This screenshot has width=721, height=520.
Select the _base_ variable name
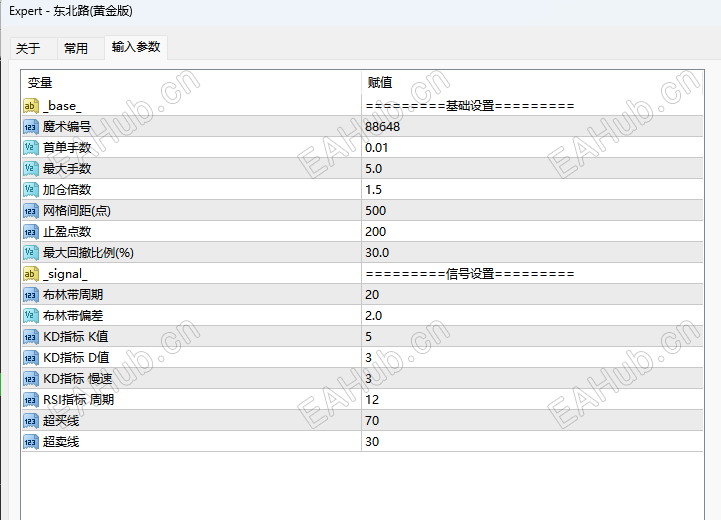62,106
